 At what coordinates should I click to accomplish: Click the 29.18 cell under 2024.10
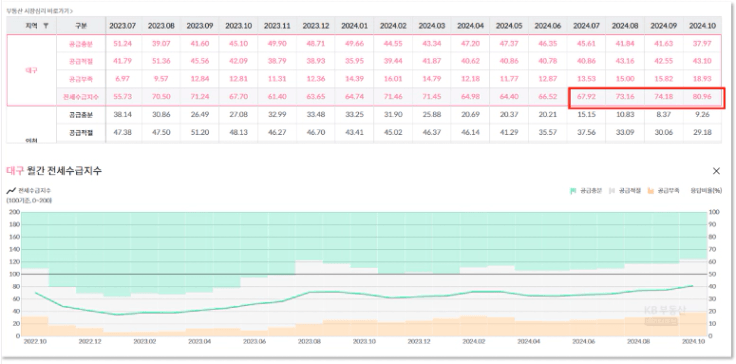(x=702, y=132)
